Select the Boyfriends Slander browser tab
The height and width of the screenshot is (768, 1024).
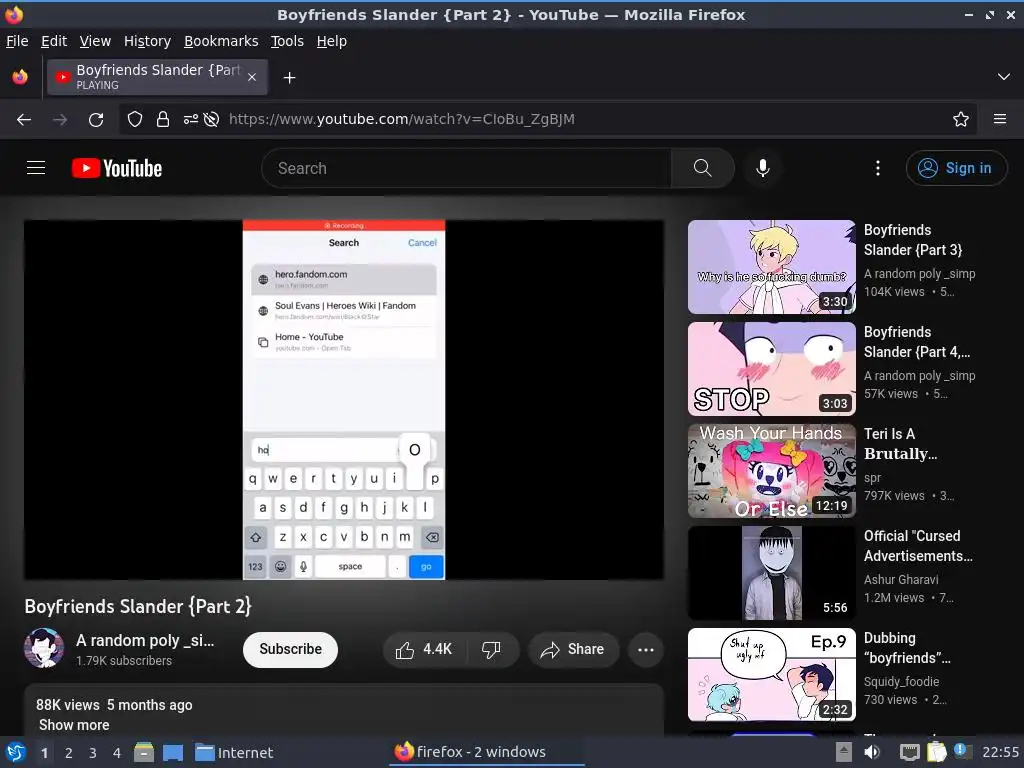point(157,77)
